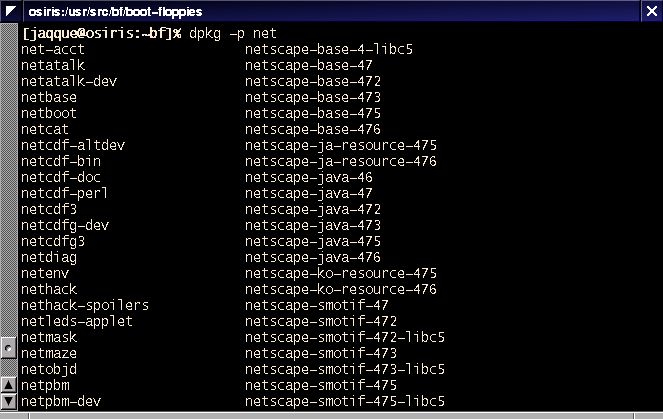Click the scrollbar up arrow
Screen dimensions: 663x419
click(8, 385)
